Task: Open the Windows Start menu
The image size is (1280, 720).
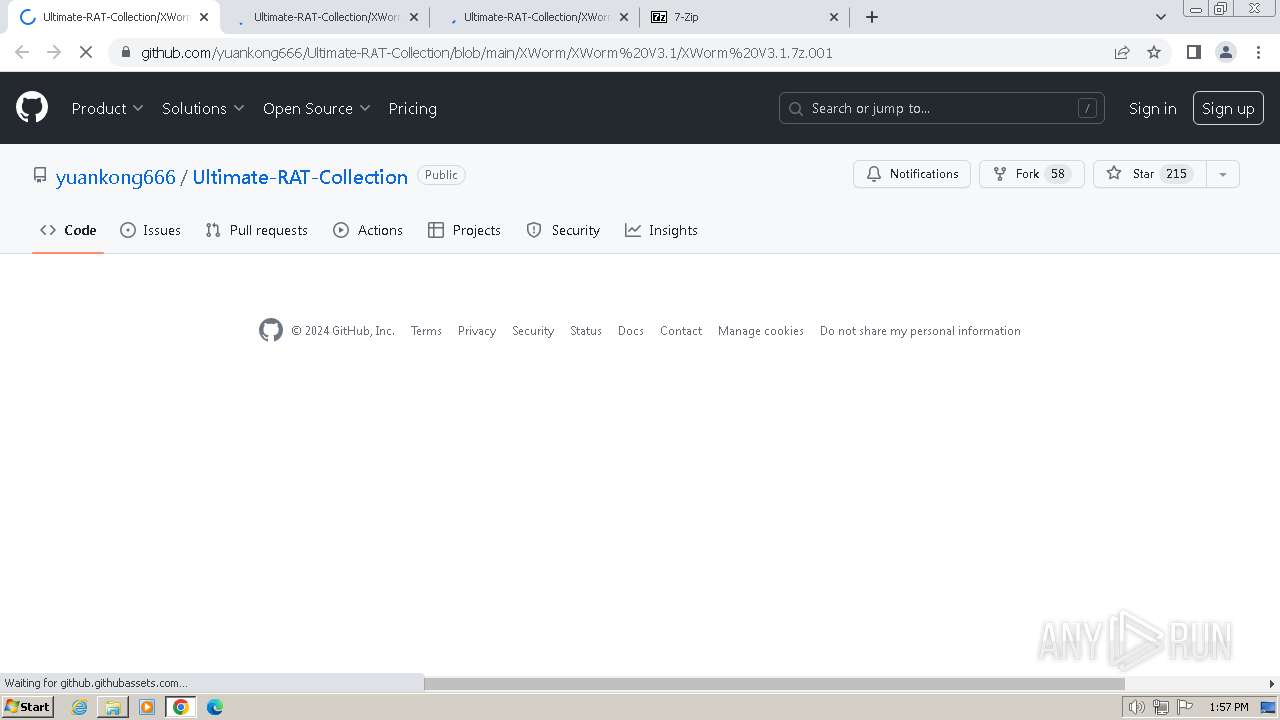Action: 28,707
